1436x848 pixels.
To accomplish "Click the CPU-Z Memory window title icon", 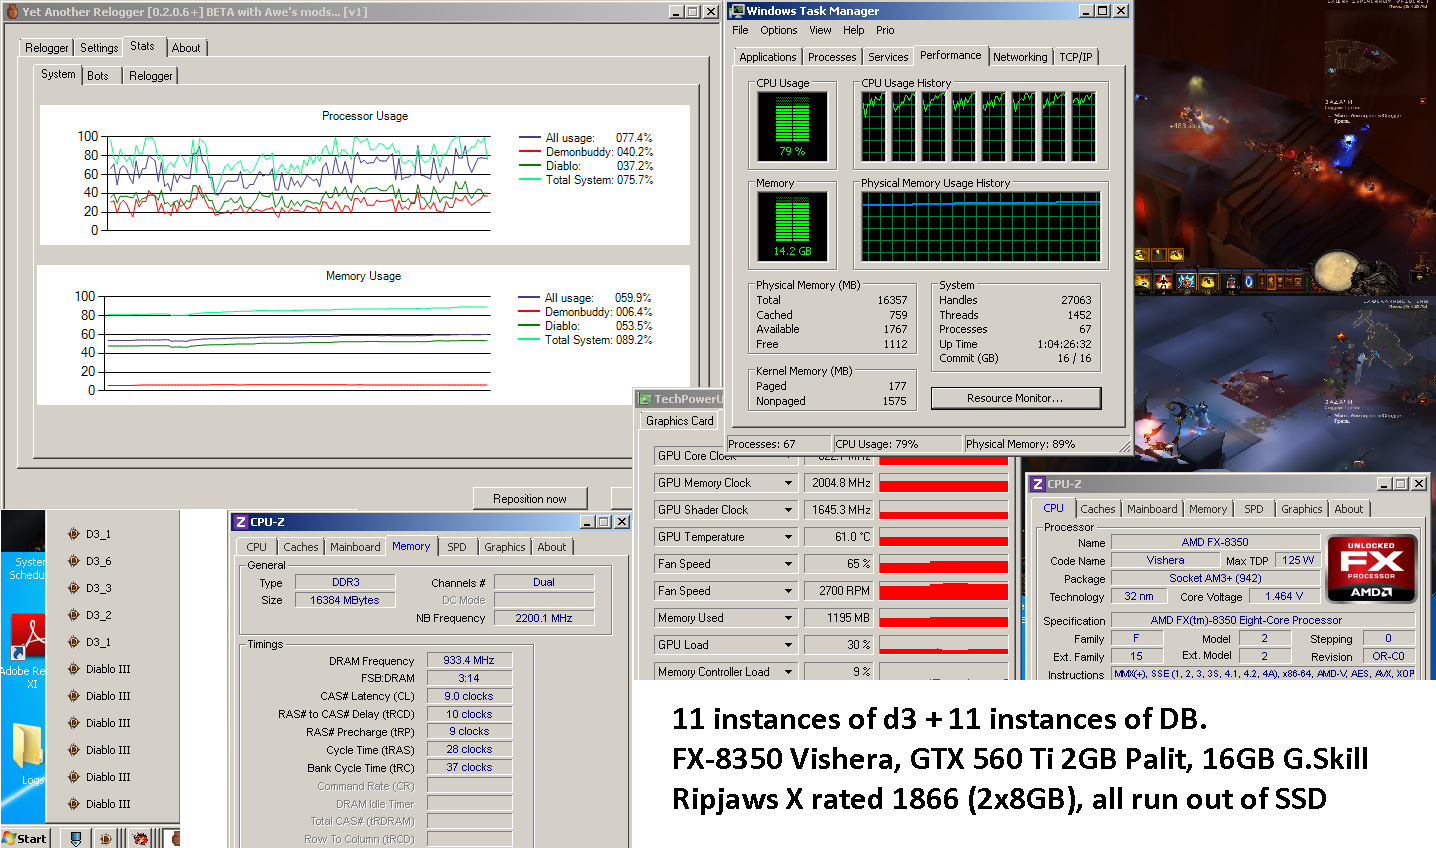I will pyautogui.click(x=240, y=522).
